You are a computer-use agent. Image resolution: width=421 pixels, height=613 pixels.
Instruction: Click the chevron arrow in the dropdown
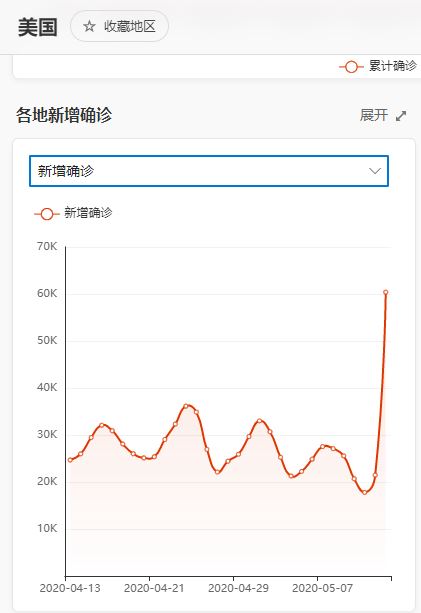pyautogui.click(x=375, y=171)
